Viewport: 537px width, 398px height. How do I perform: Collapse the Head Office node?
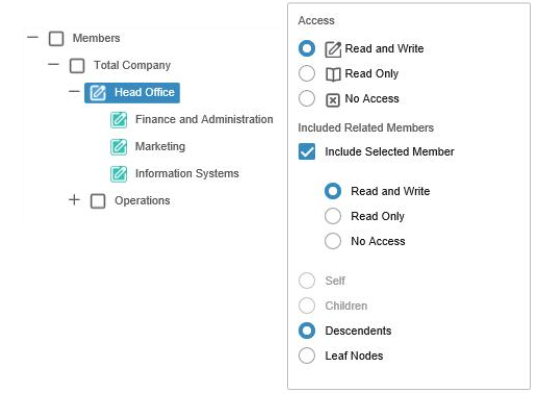[x=74, y=91]
